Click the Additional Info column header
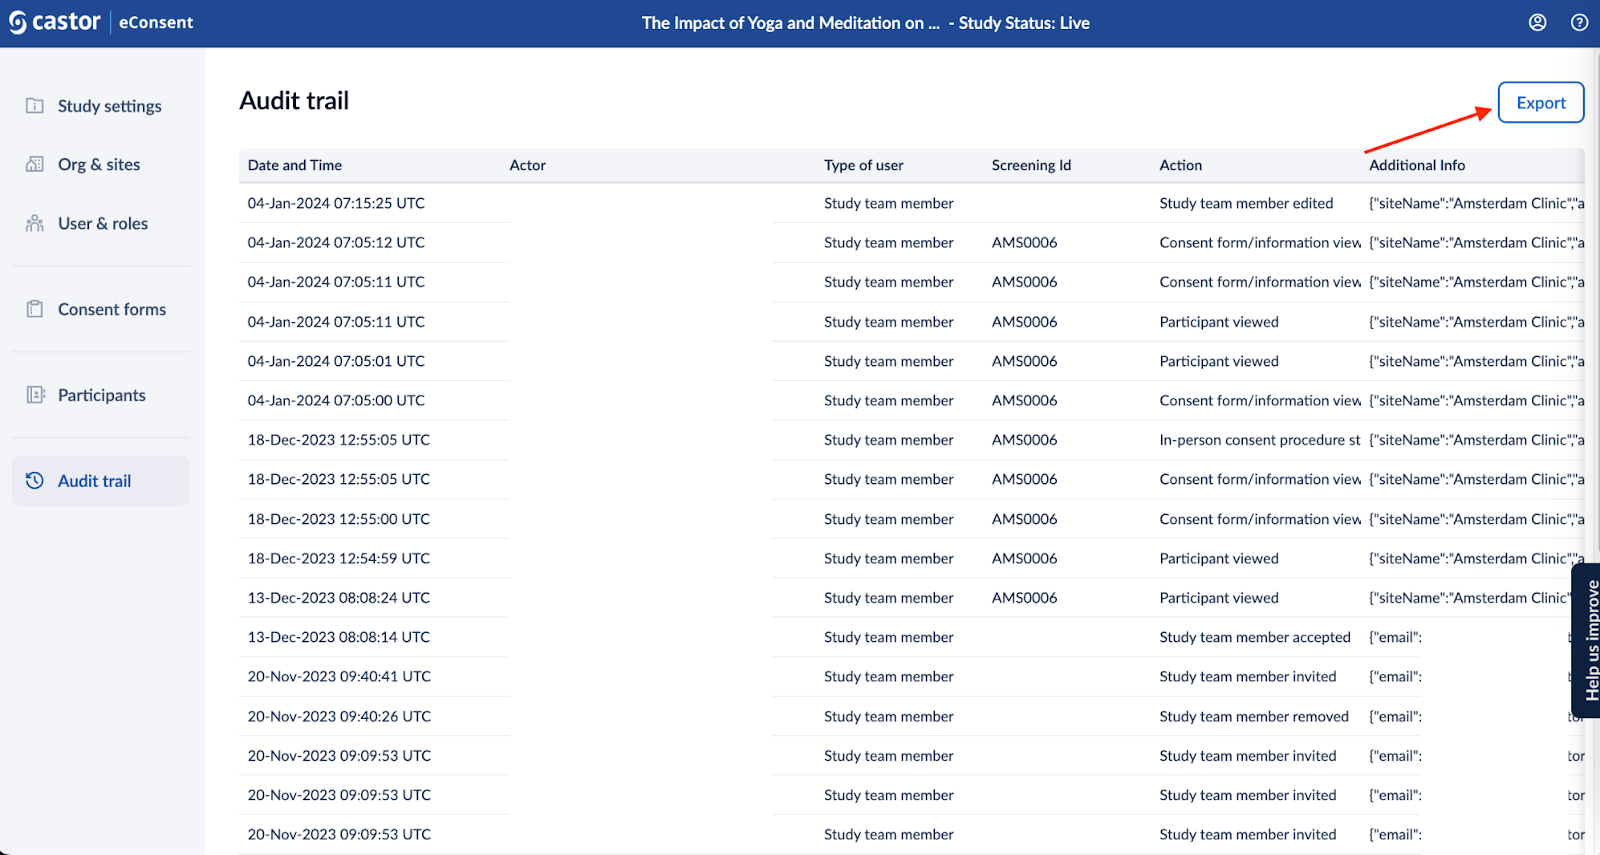Screen dimensions: 1600x855 tap(1417, 165)
